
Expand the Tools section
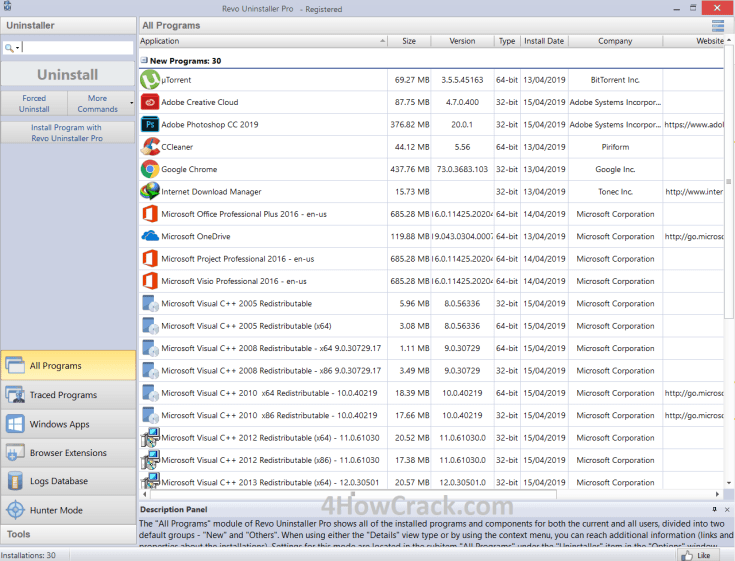click(68, 534)
